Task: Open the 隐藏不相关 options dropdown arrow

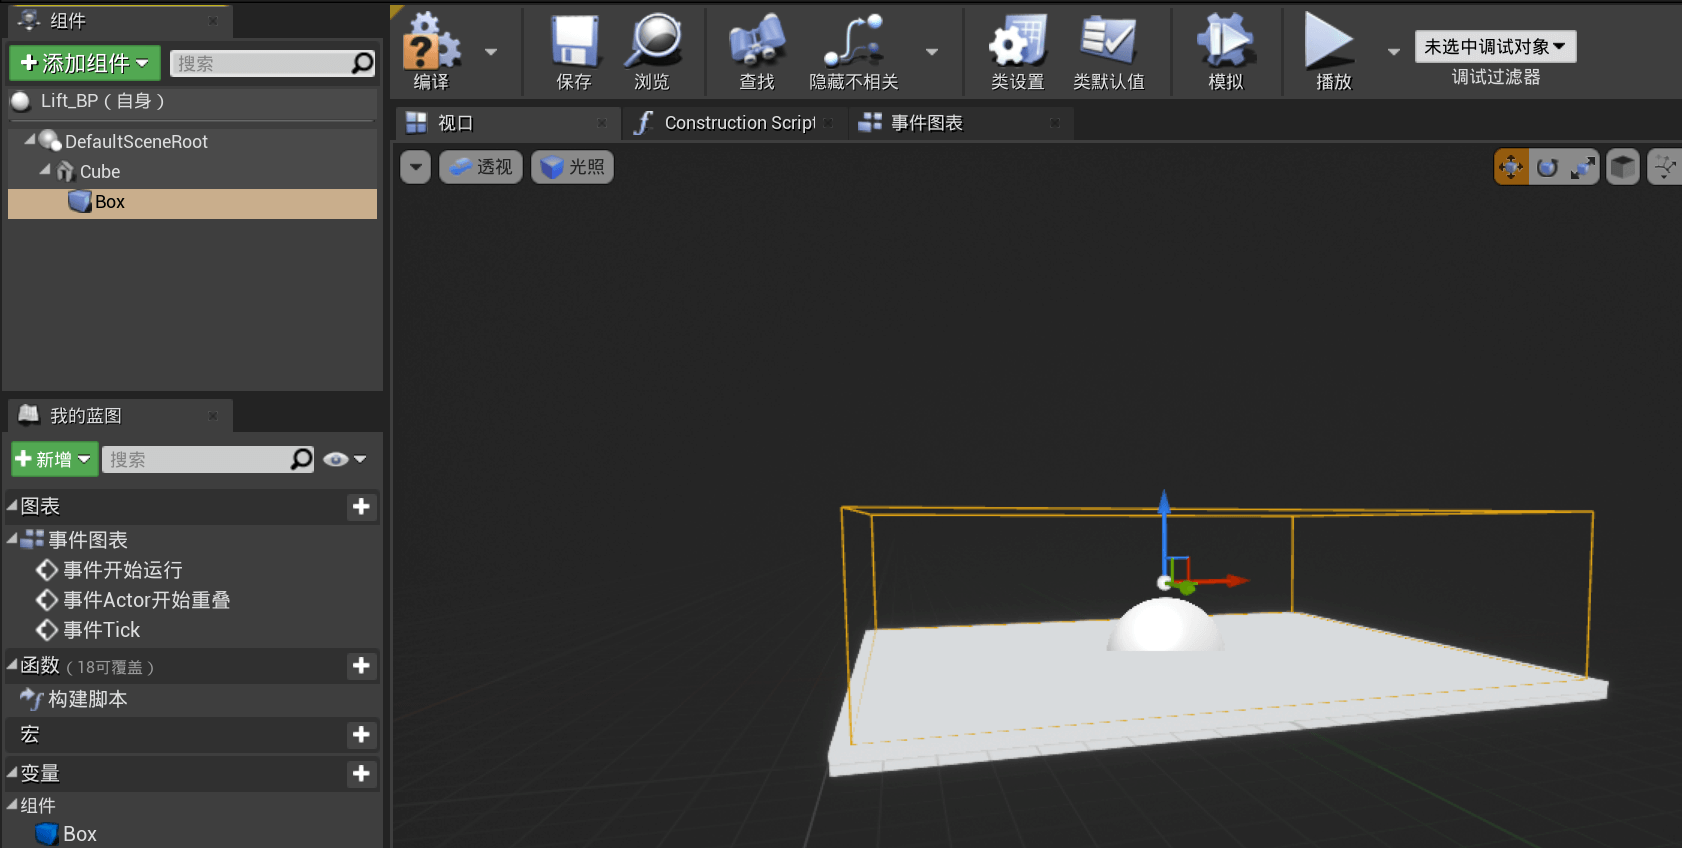Action: point(932,52)
